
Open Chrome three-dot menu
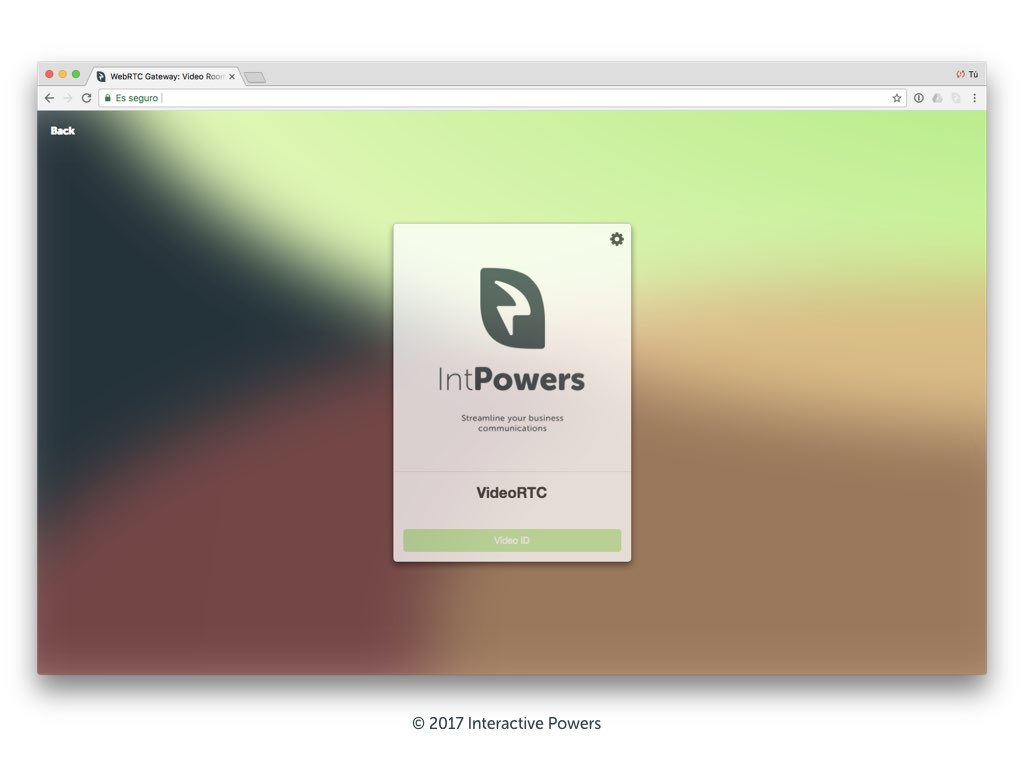(x=974, y=98)
